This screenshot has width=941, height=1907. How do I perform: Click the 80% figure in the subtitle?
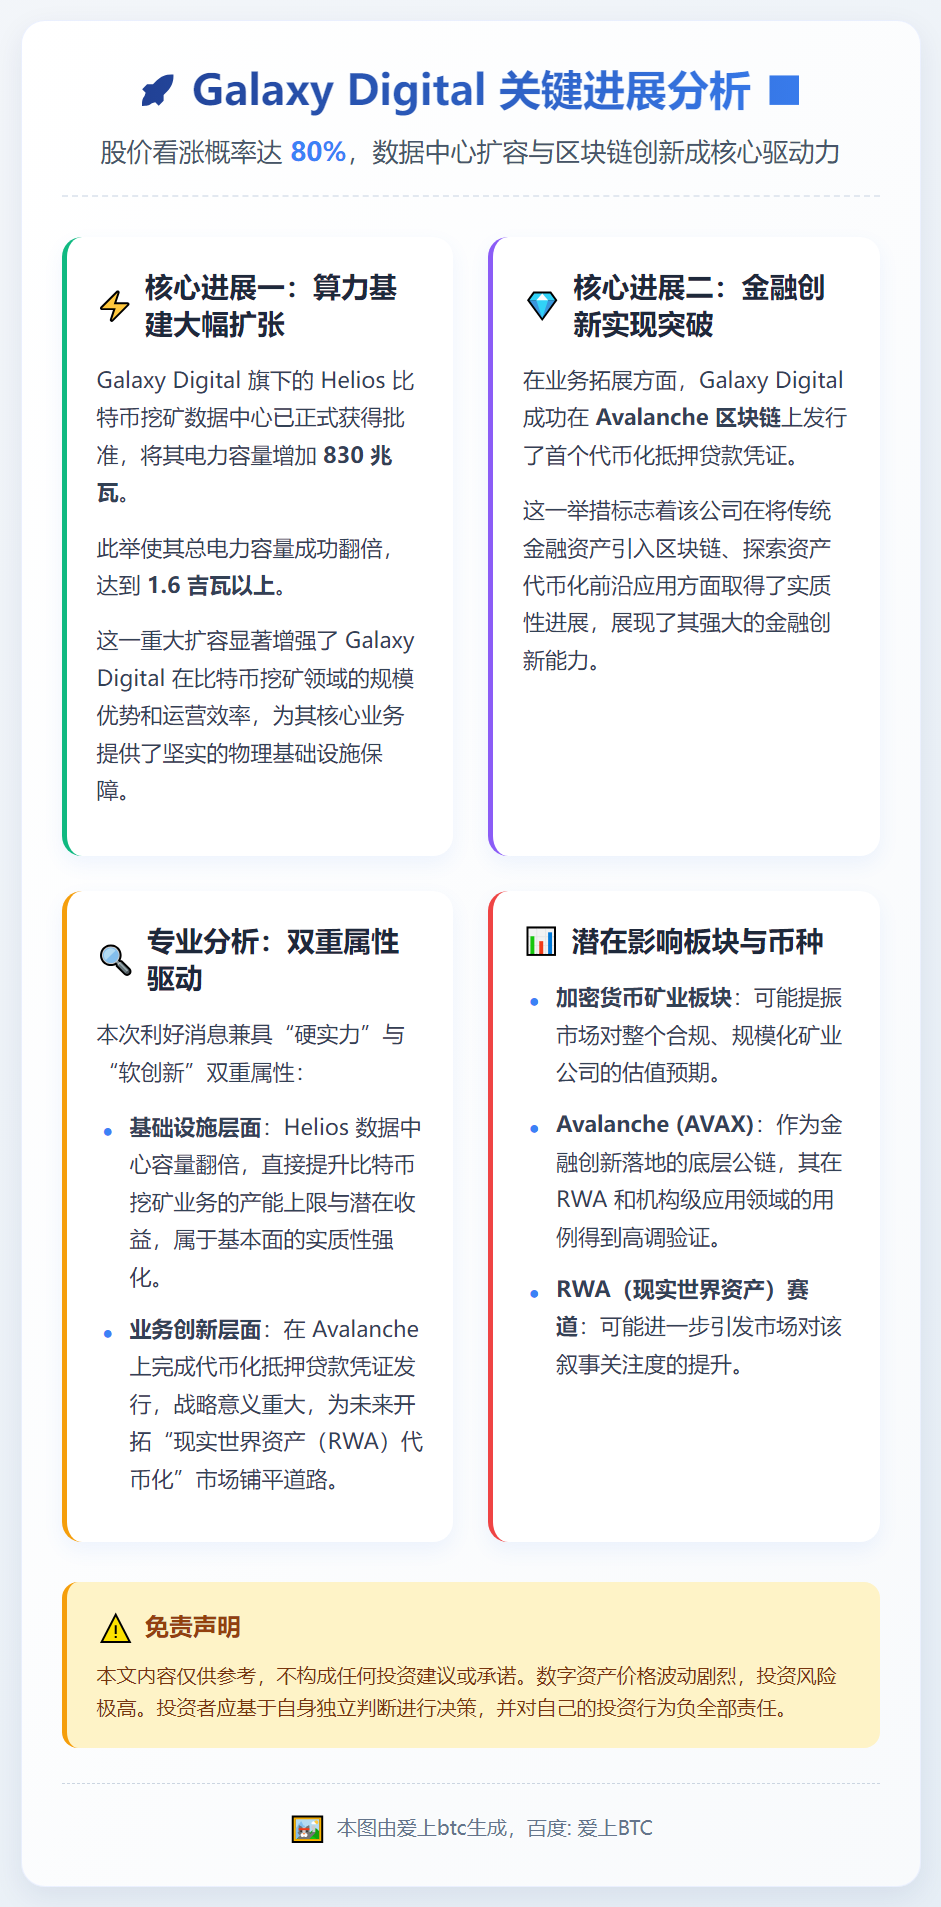click(x=318, y=152)
